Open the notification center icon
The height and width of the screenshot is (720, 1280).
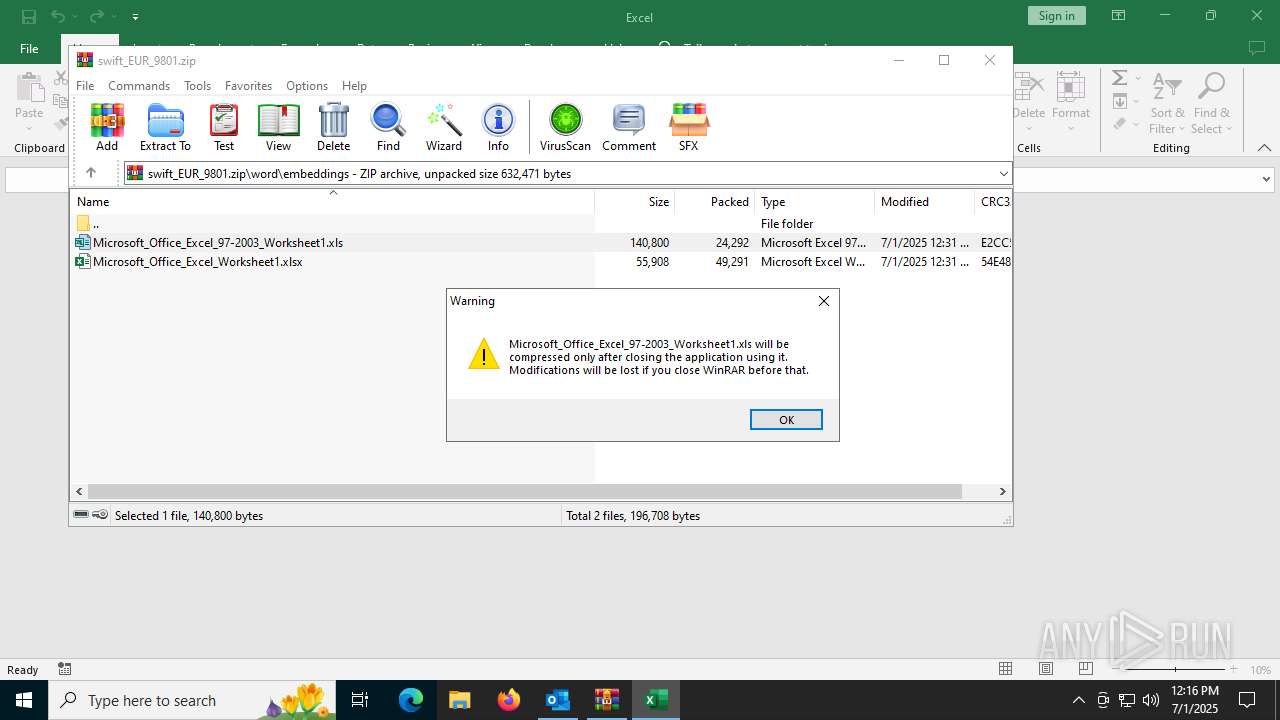click(1247, 700)
